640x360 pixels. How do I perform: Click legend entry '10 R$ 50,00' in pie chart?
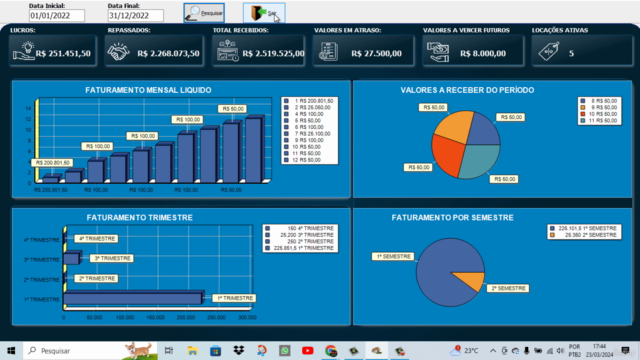[600, 114]
